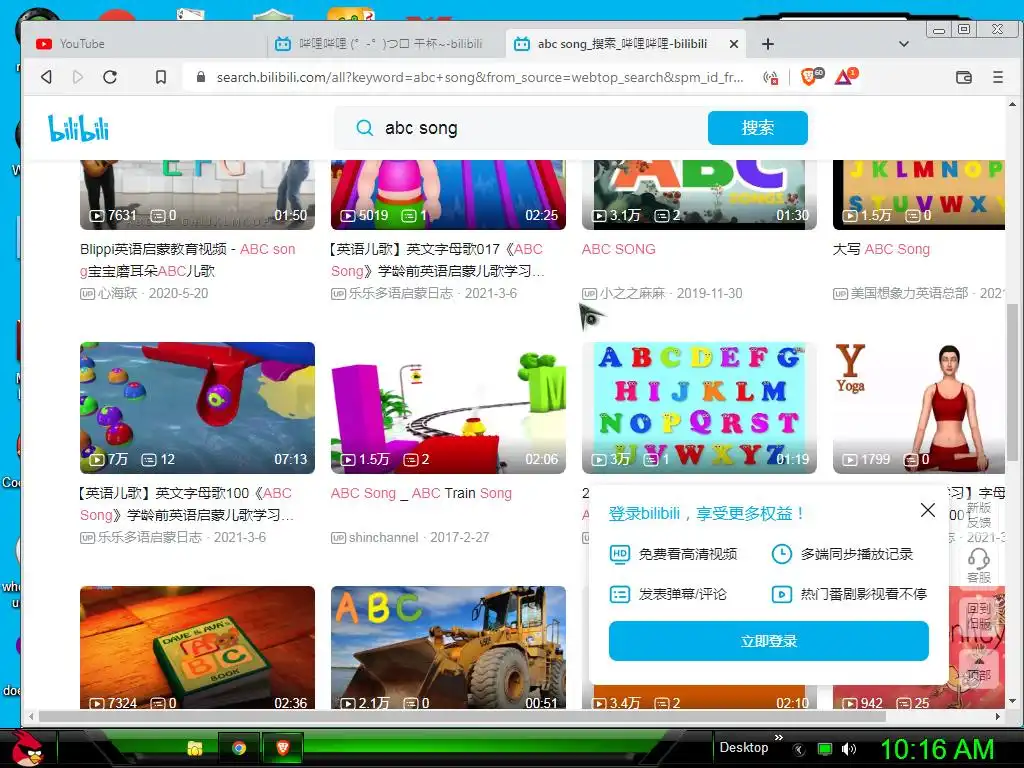
Task: Play the 01:50 Blippi video thumbnail
Action: (197, 195)
